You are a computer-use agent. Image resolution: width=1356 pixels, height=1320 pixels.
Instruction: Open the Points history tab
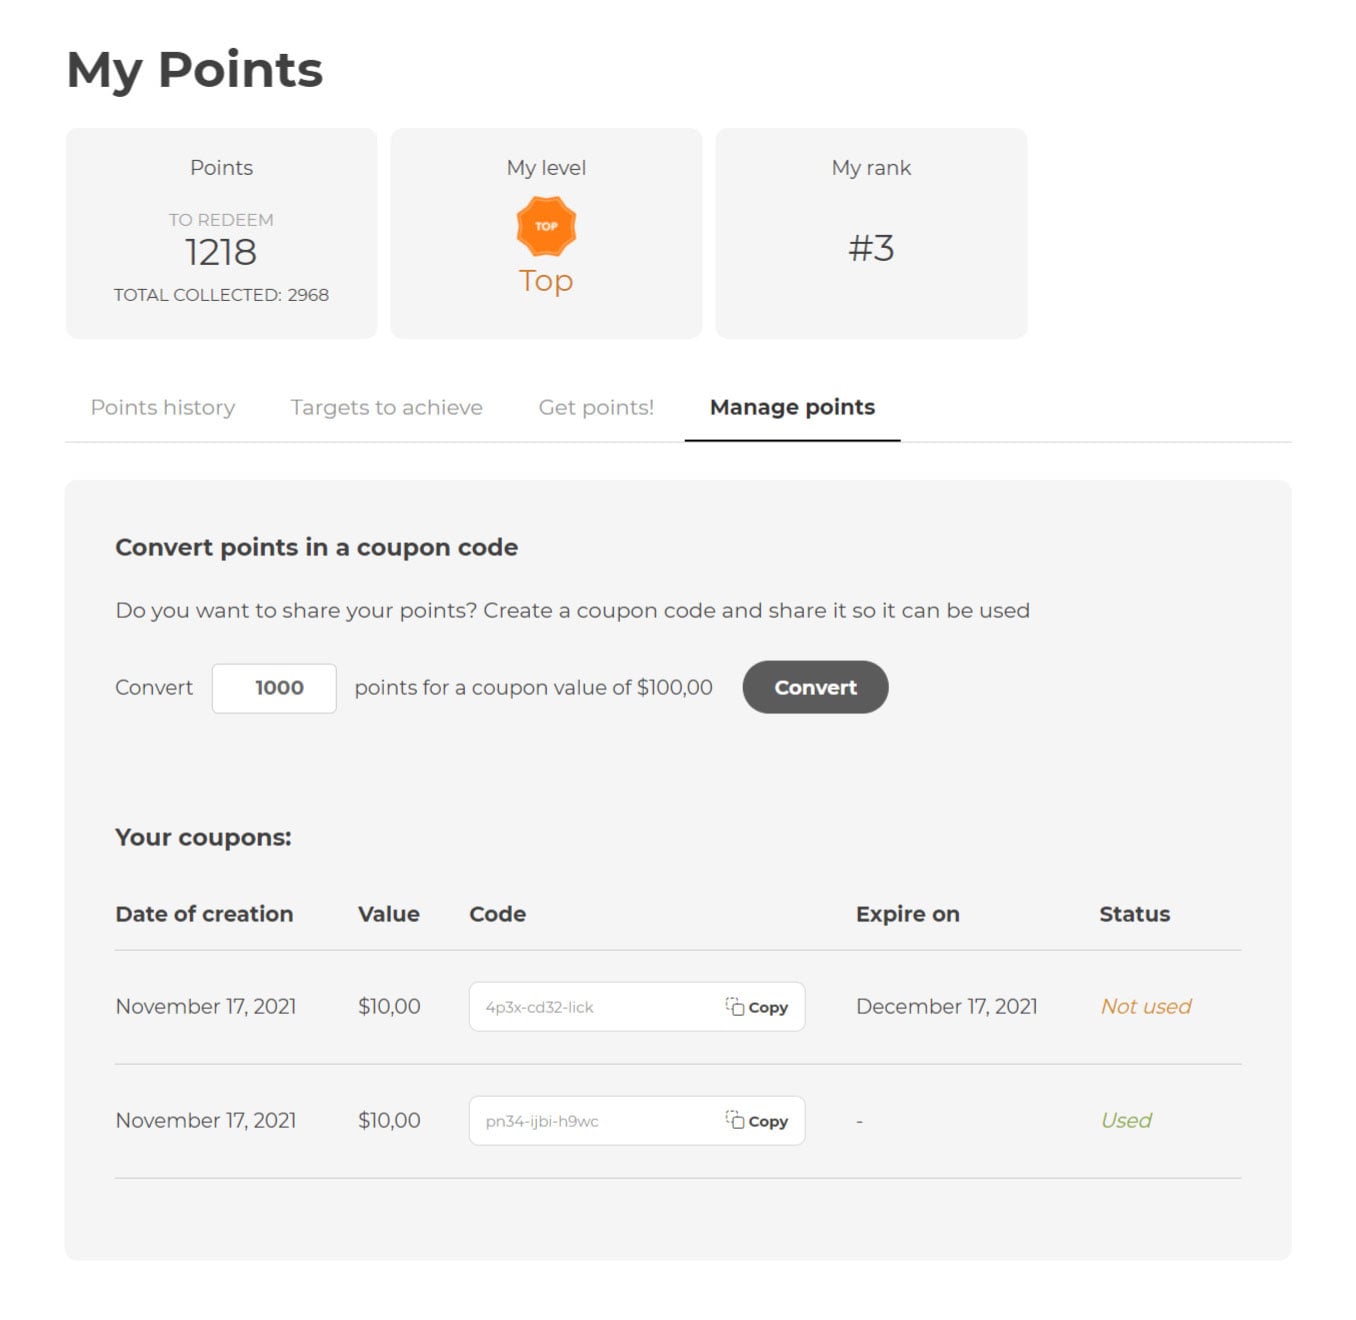[x=163, y=407]
